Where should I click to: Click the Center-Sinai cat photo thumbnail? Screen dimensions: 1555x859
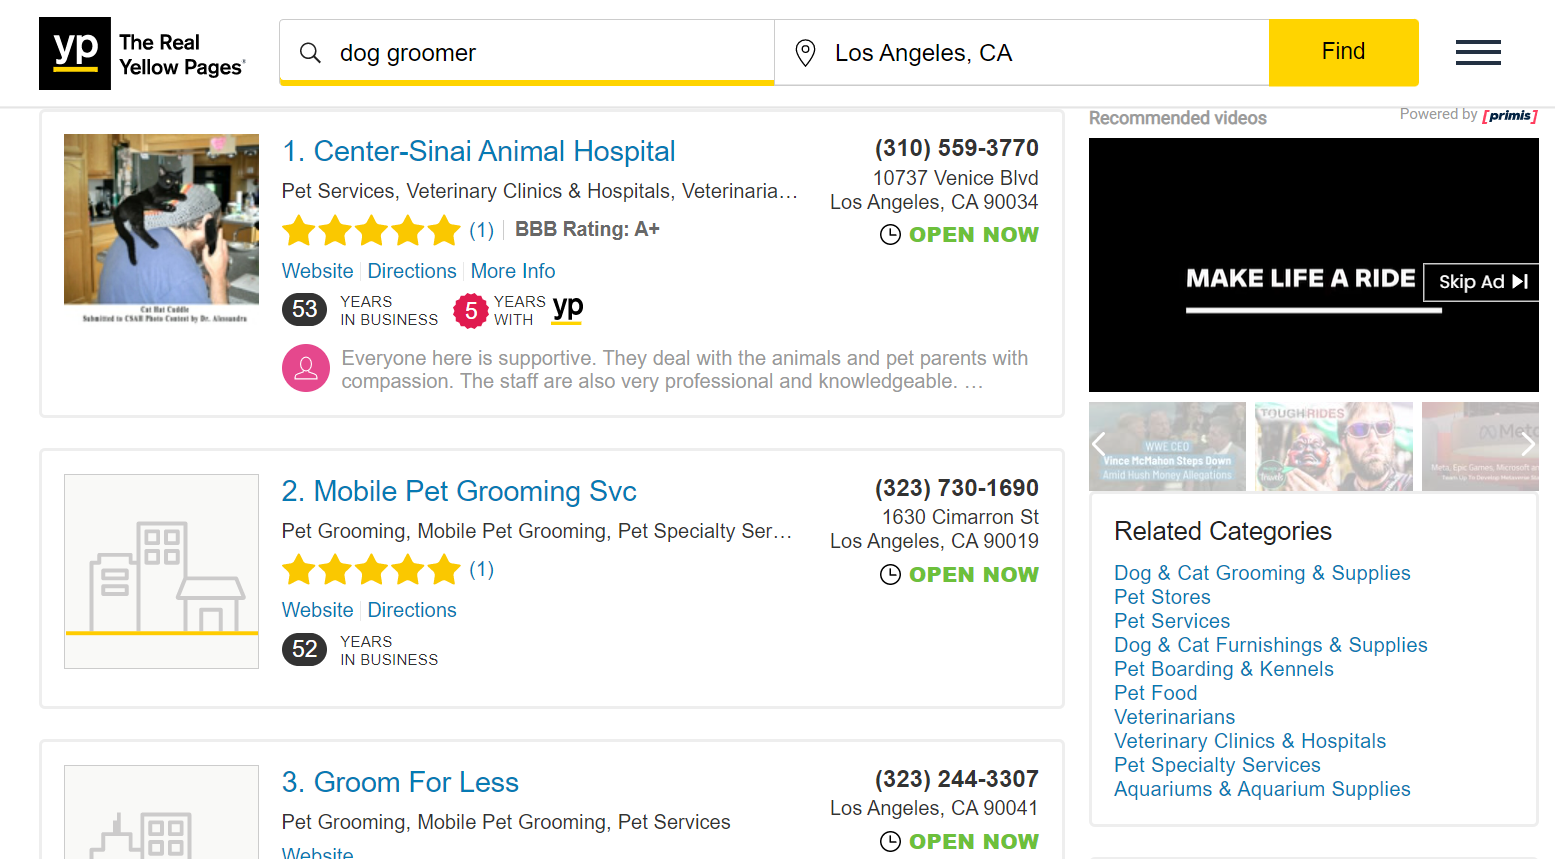[161, 219]
